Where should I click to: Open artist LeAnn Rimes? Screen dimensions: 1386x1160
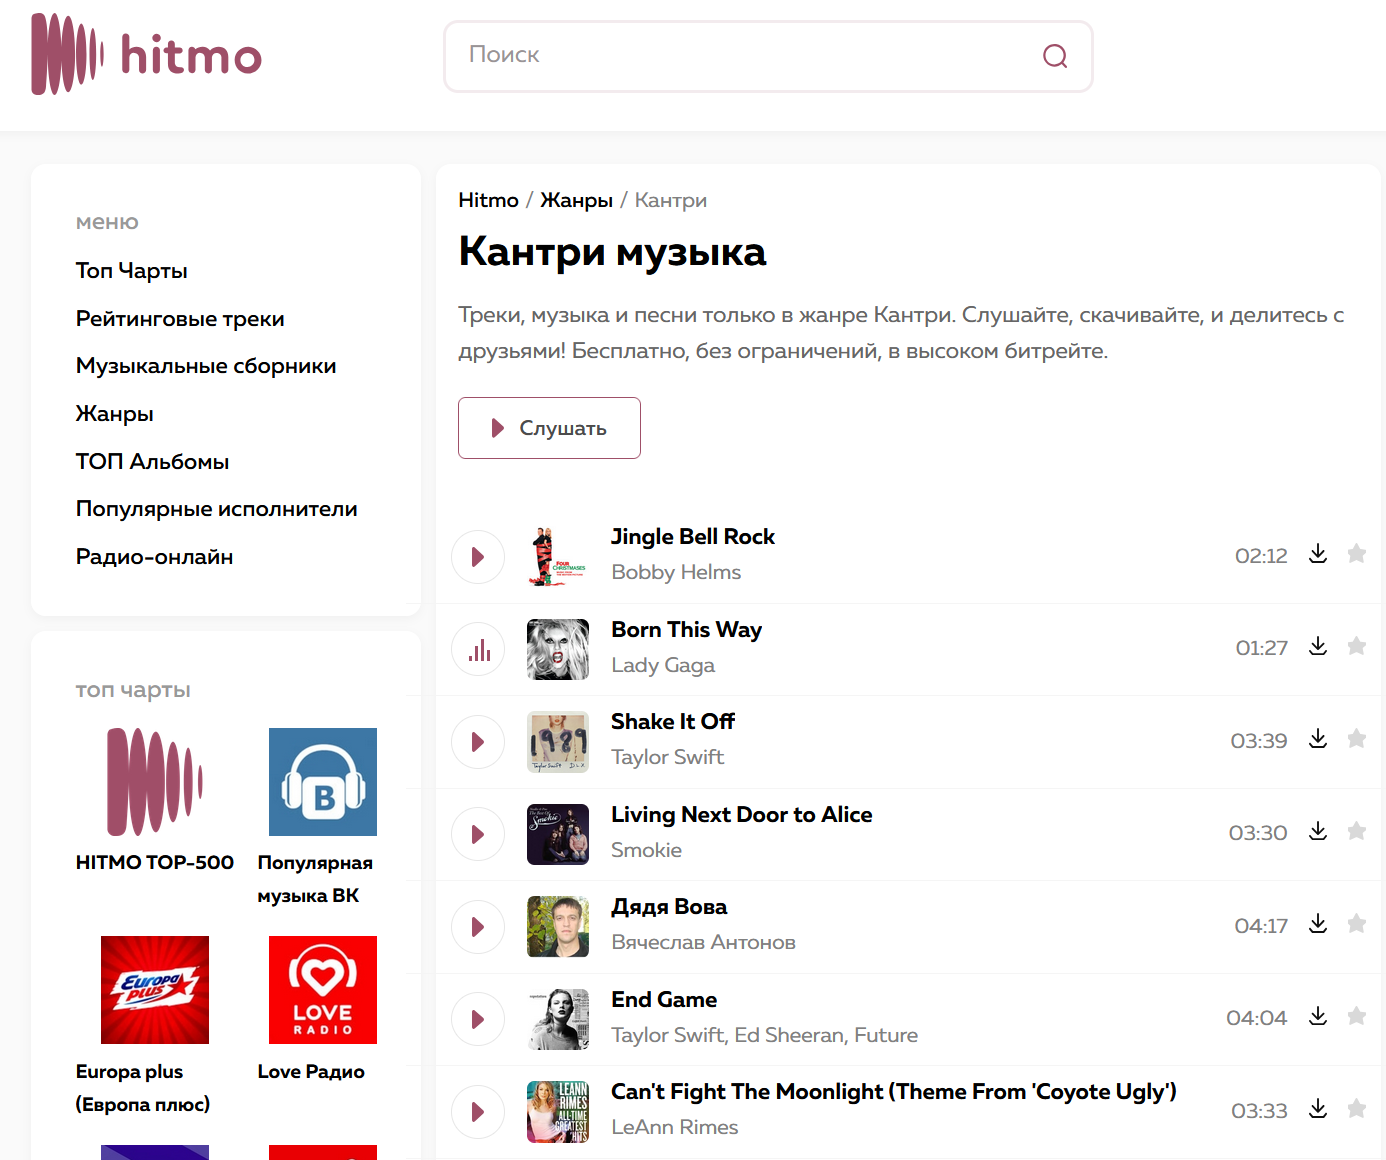tap(675, 1127)
